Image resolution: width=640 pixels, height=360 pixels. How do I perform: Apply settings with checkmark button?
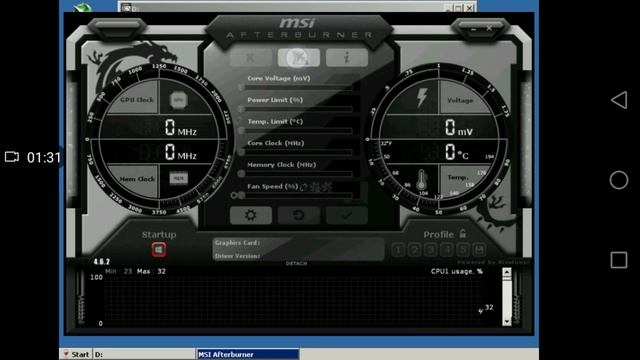(347, 215)
